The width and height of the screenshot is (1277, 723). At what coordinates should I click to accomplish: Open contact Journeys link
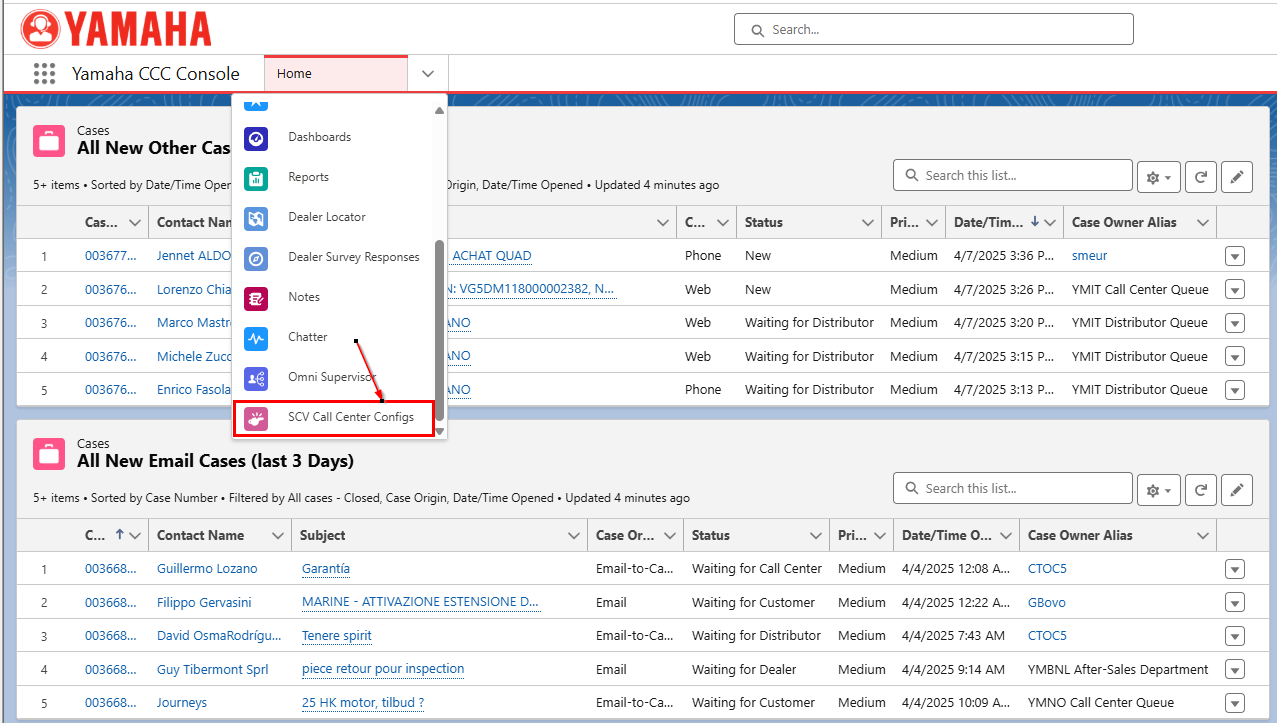(x=182, y=702)
